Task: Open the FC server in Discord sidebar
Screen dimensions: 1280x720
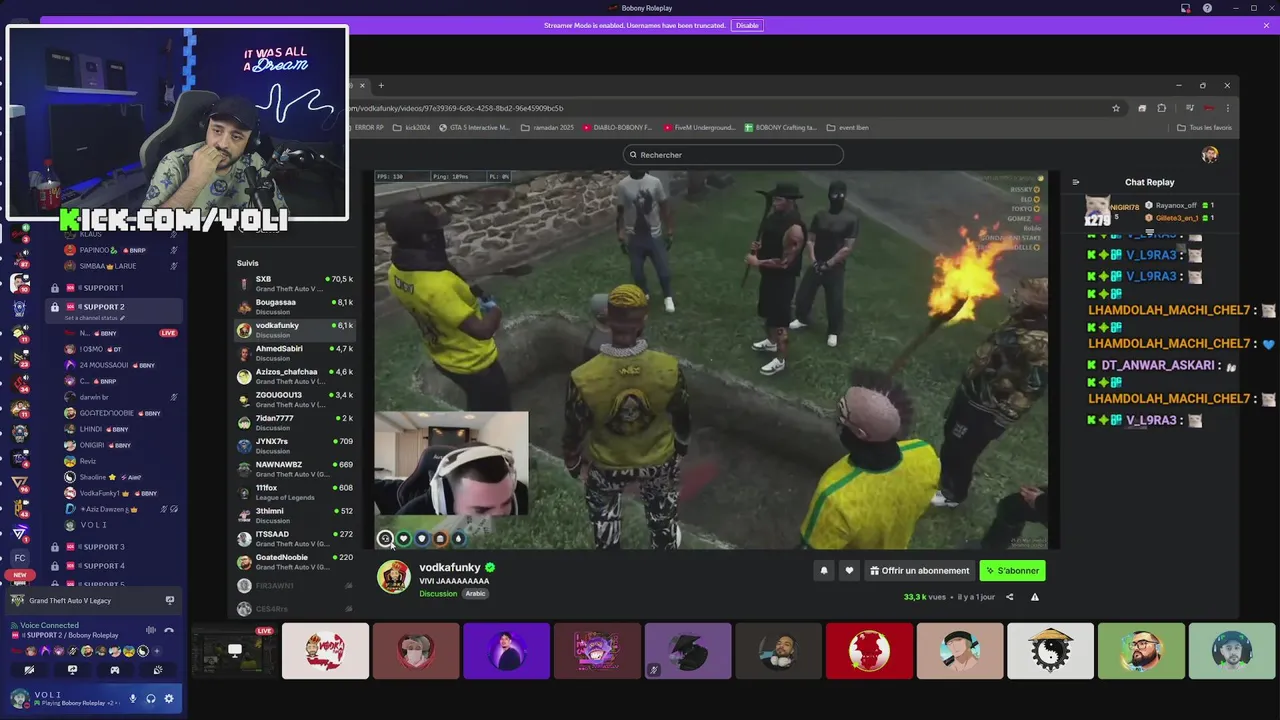Action: pos(20,557)
